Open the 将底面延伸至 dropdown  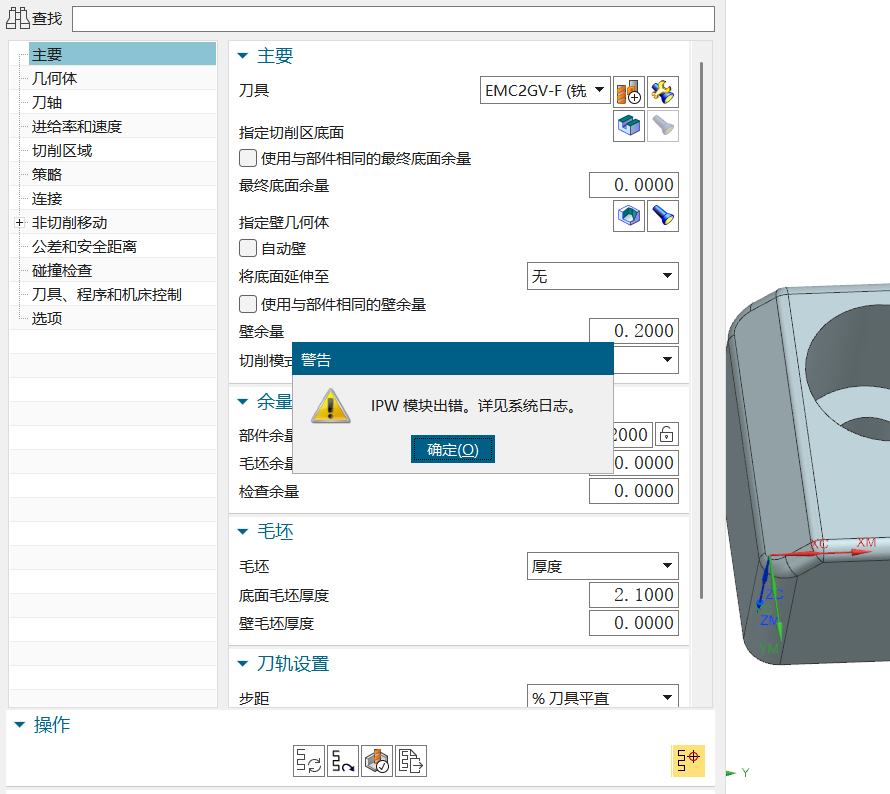click(602, 276)
